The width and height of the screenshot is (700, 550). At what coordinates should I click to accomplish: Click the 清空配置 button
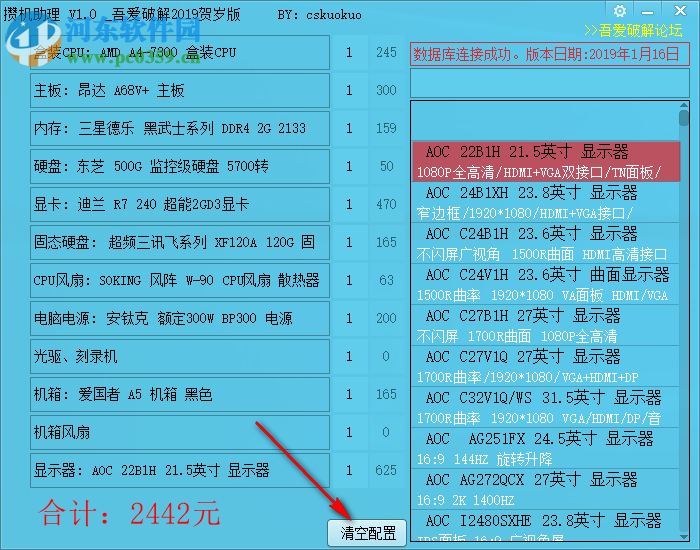click(x=367, y=533)
